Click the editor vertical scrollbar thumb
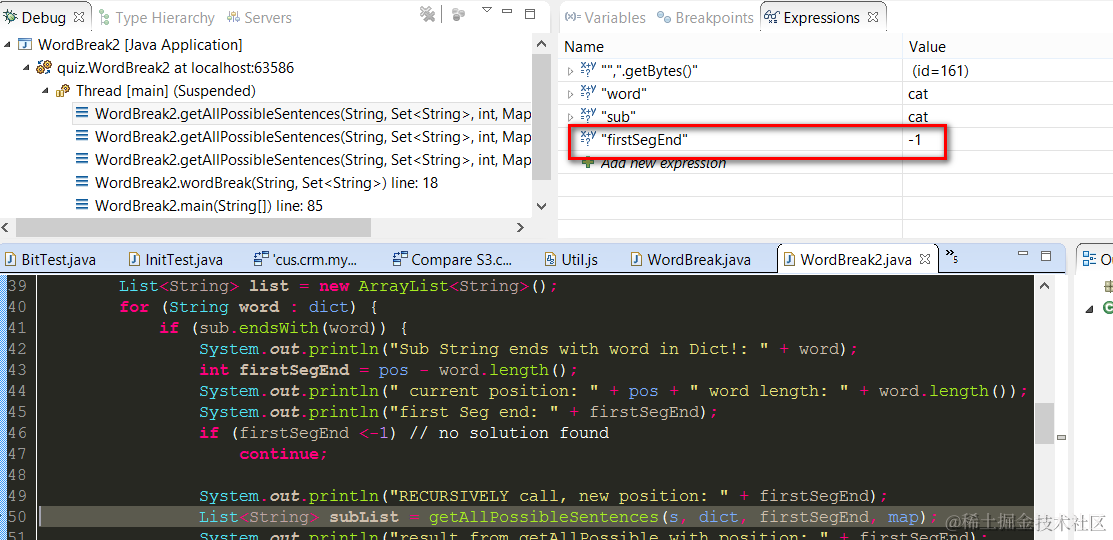Image resolution: width=1113 pixels, height=540 pixels. [x=1042, y=424]
